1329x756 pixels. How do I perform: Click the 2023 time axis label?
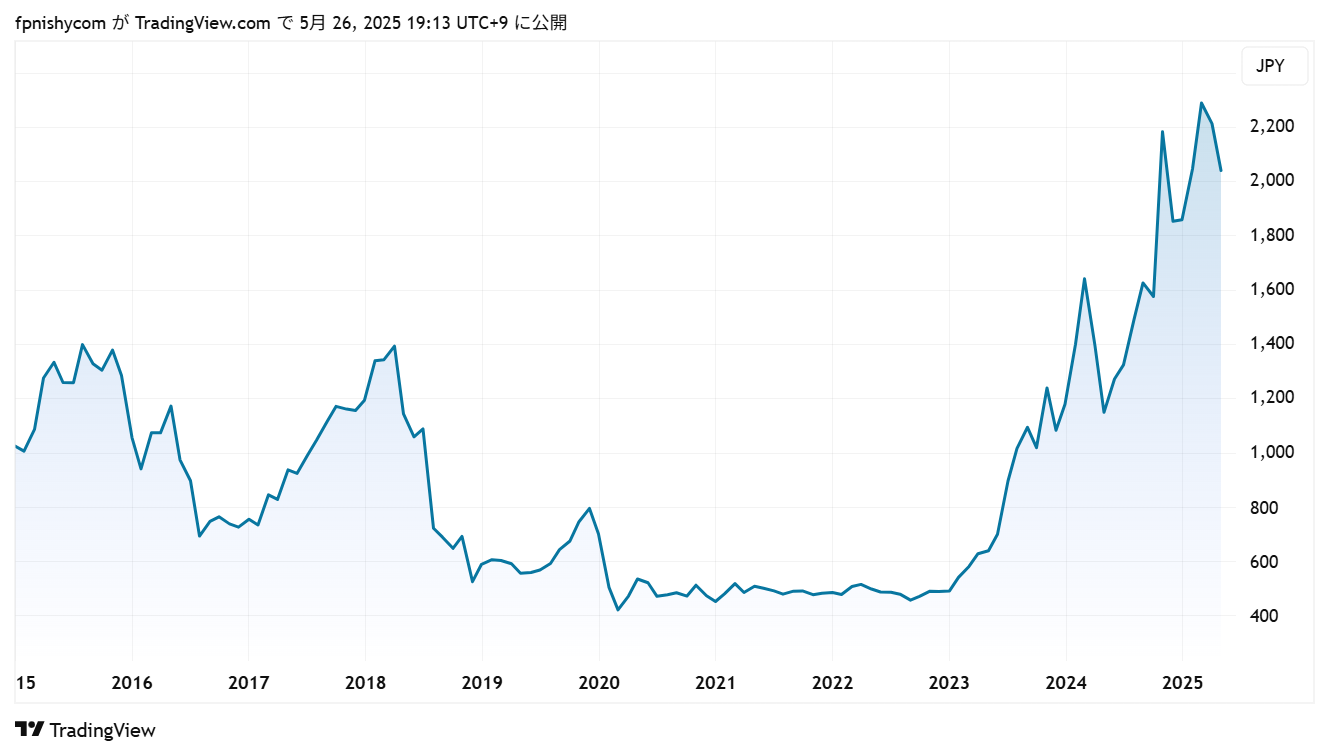pos(949,683)
